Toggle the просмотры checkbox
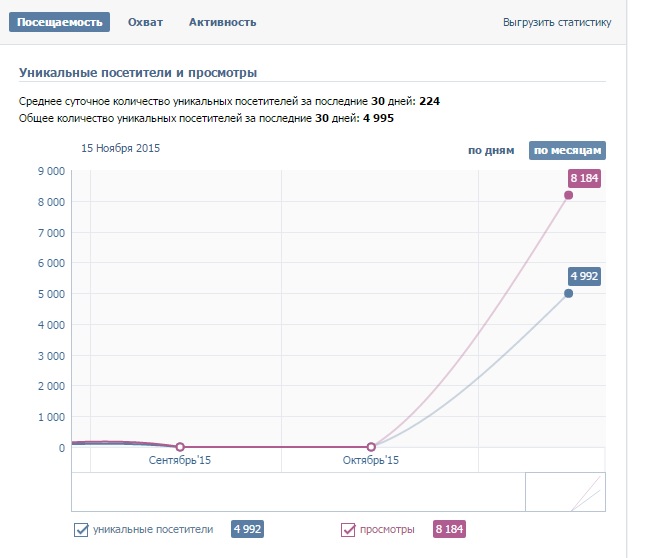 click(x=349, y=529)
